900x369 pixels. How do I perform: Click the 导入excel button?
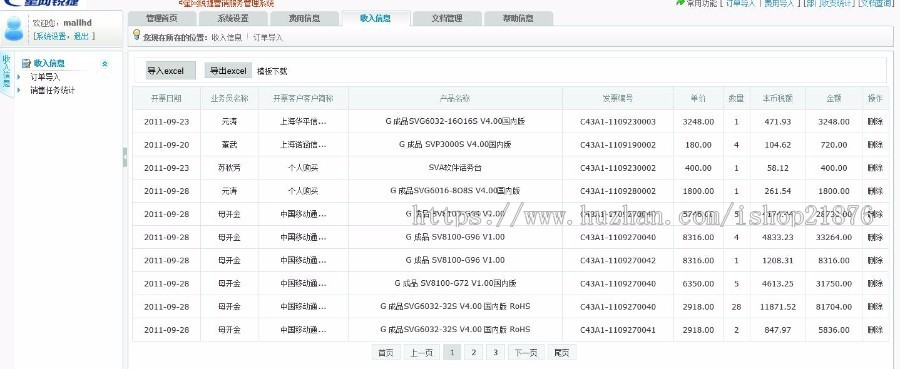170,70
